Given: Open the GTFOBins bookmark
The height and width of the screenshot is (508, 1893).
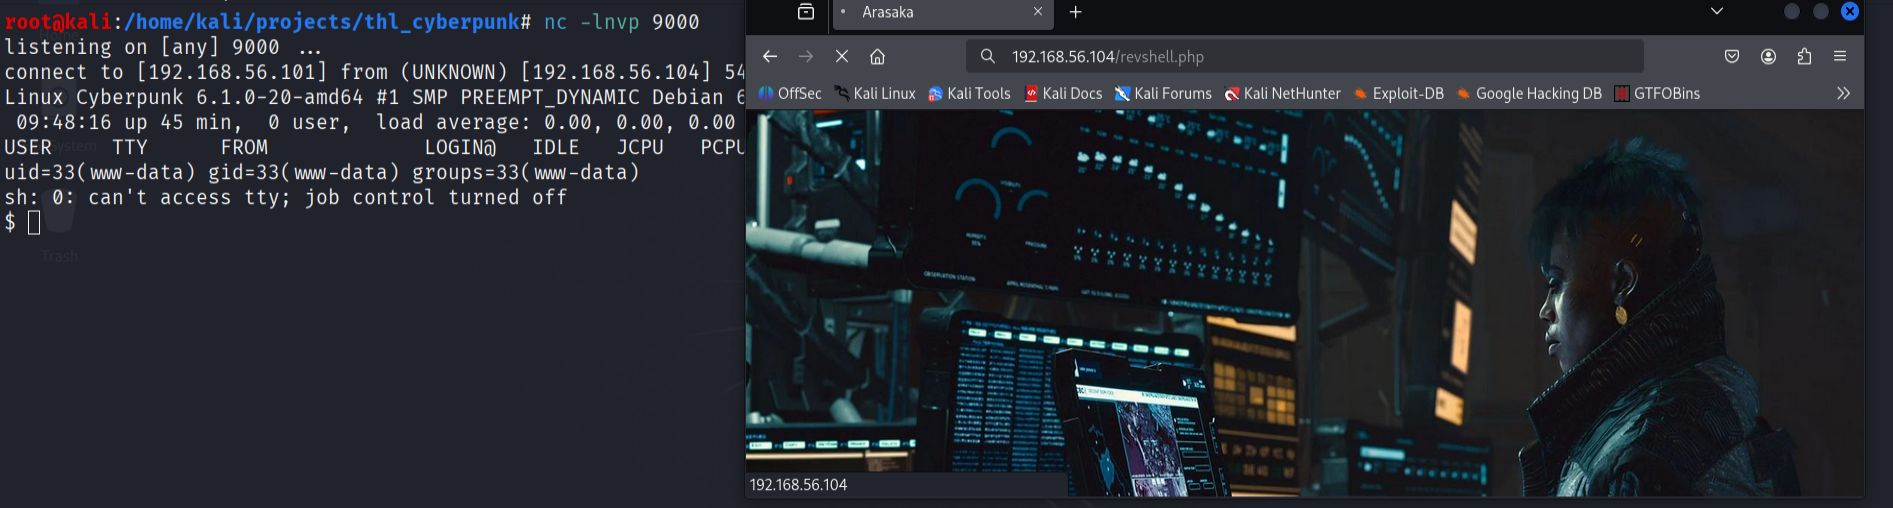Looking at the screenshot, I should (1657, 93).
